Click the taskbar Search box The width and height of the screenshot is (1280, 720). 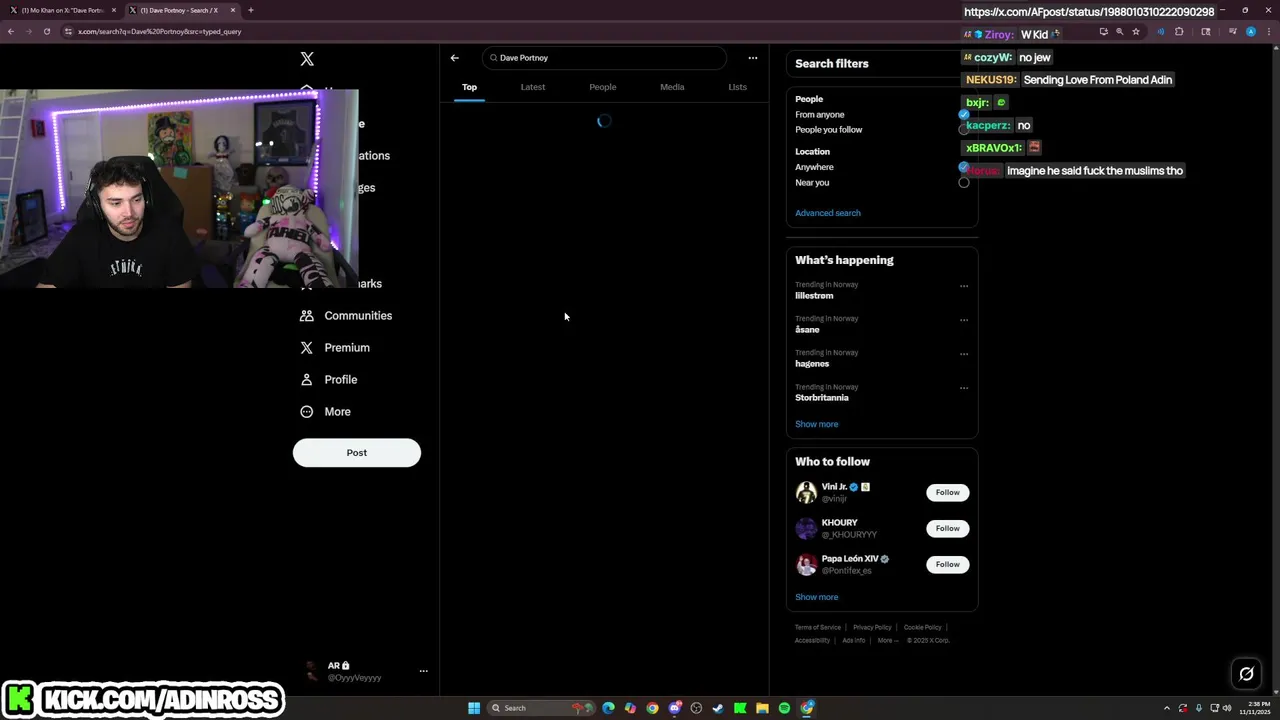point(540,708)
